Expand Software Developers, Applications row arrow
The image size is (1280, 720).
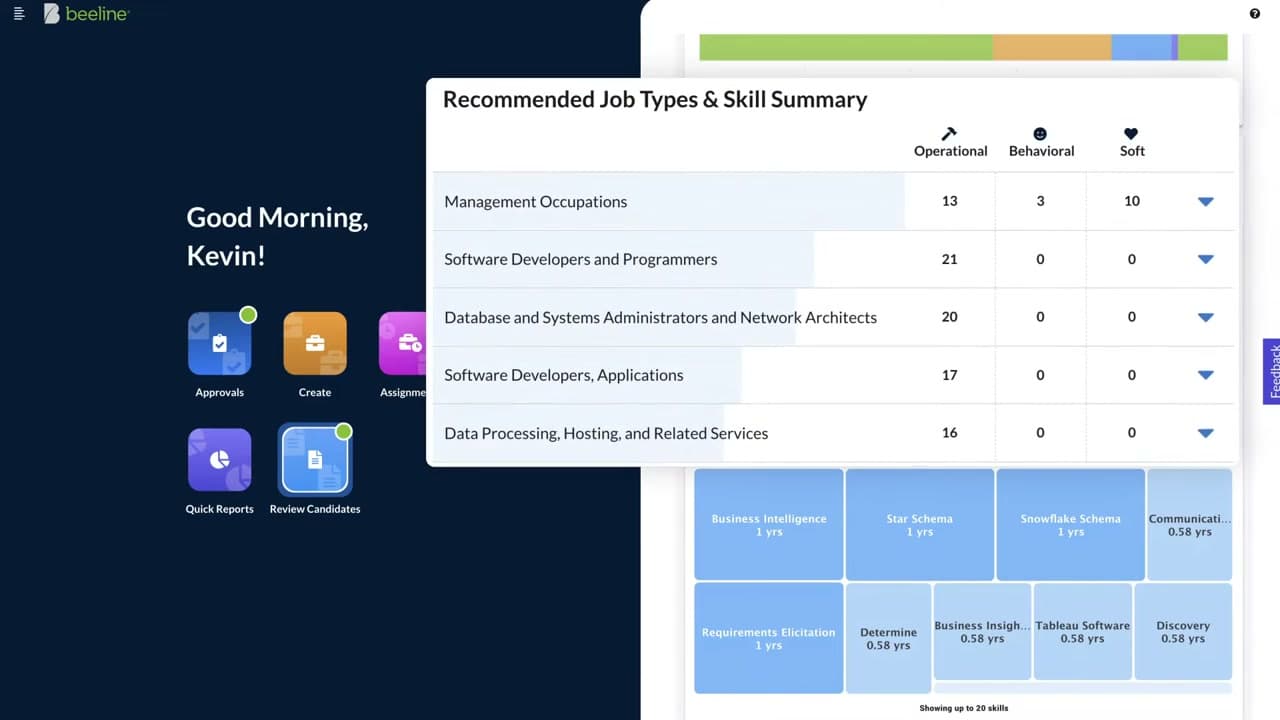click(1205, 375)
